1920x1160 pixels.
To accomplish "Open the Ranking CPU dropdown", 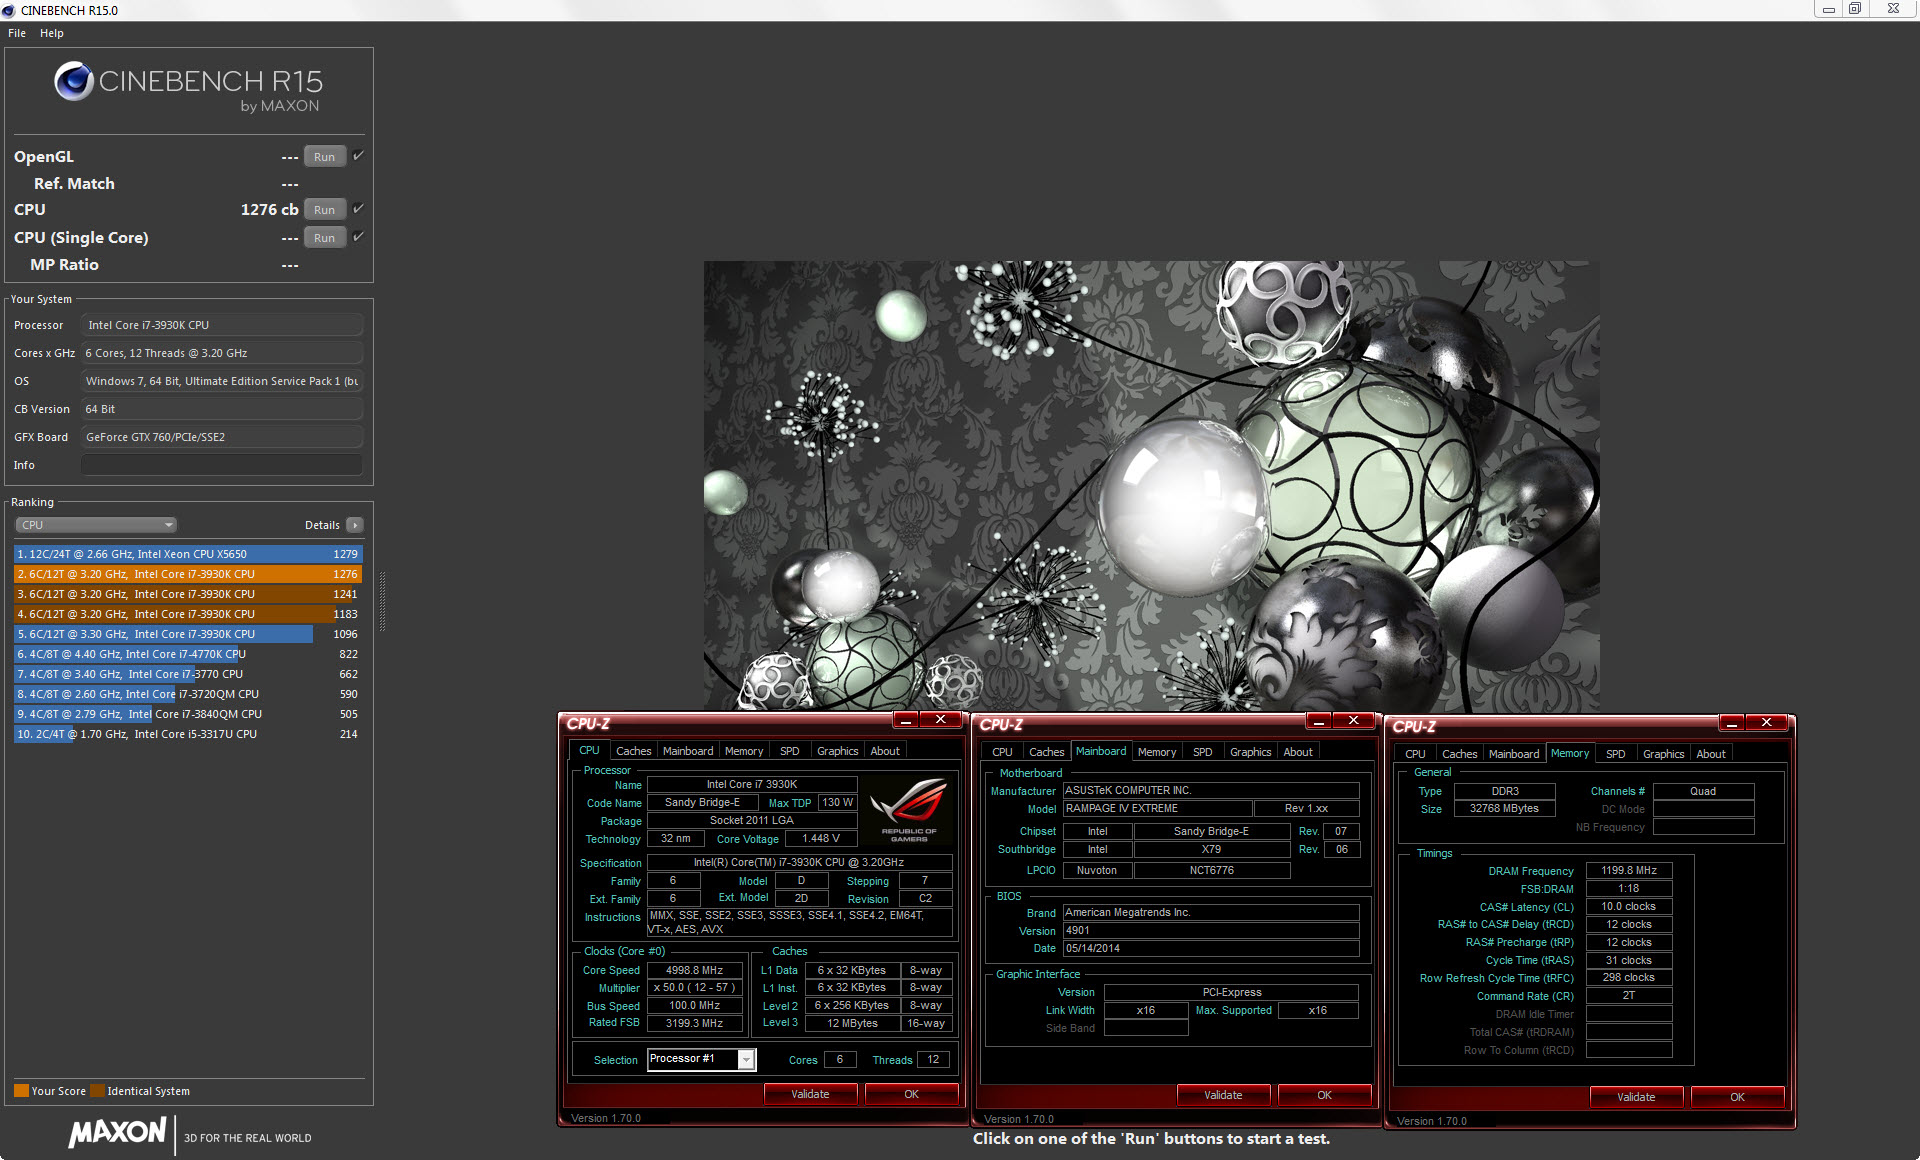I will [96, 525].
